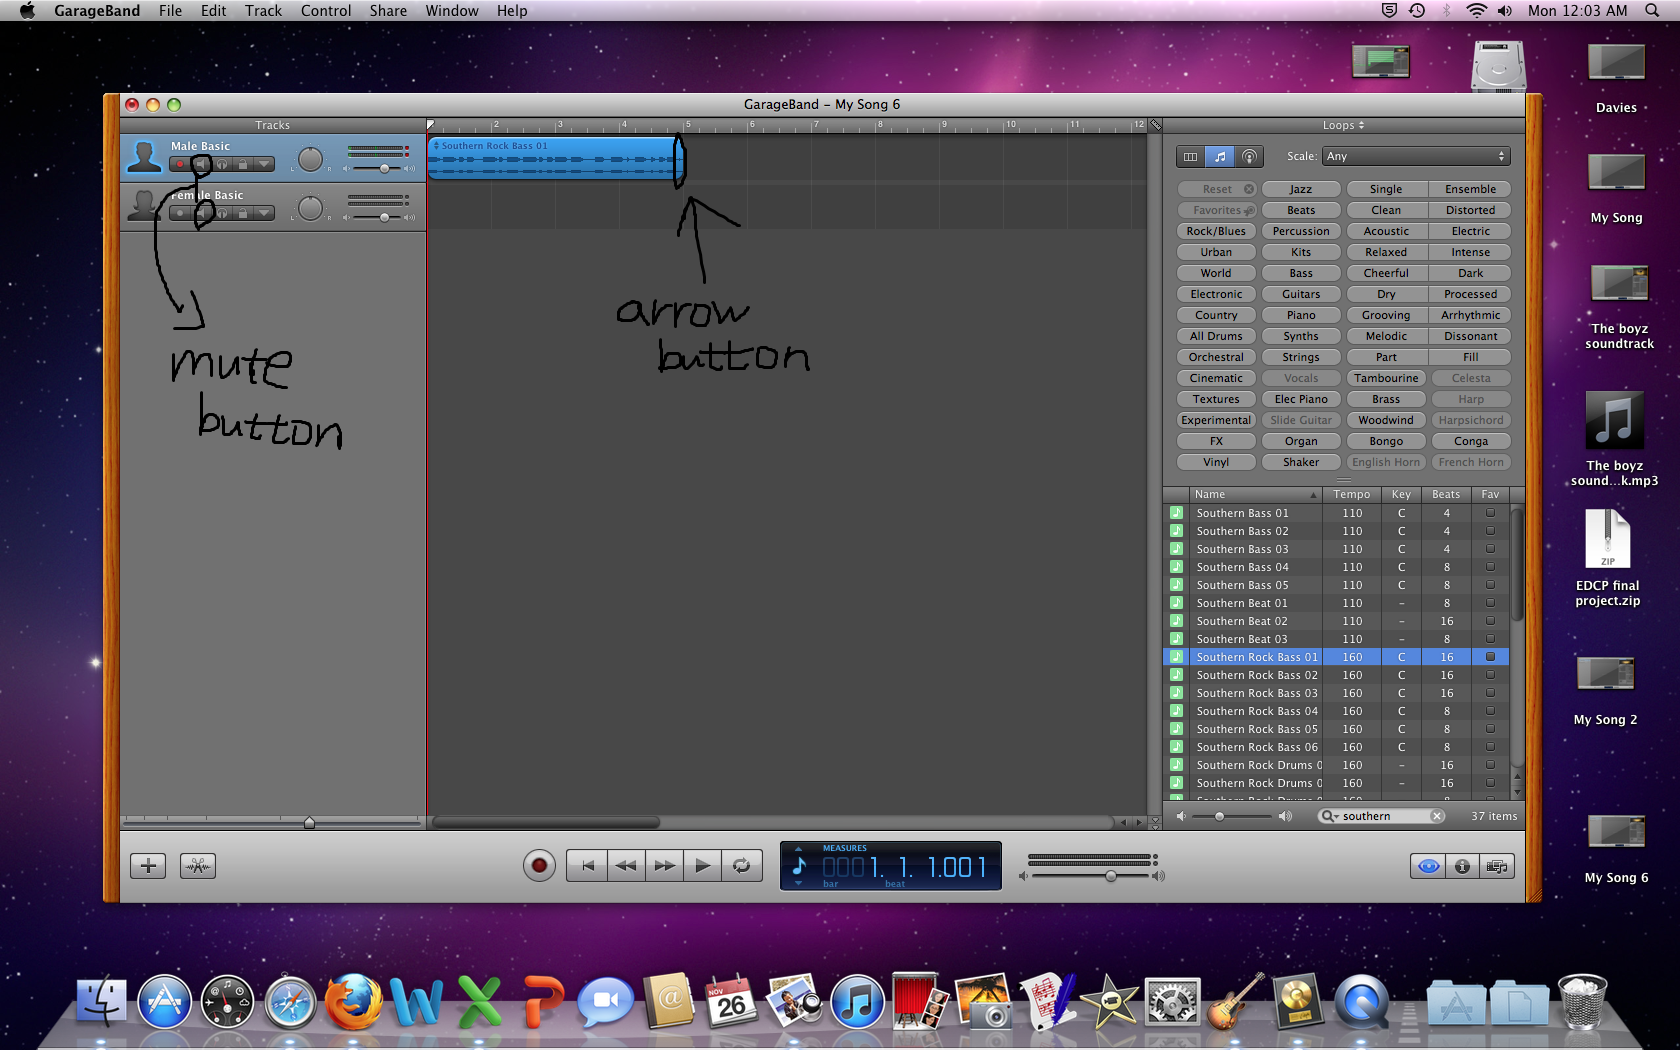This screenshot has width=1680, height=1050.
Task: Filter loops by Cinematic keyword
Action: click(1216, 378)
